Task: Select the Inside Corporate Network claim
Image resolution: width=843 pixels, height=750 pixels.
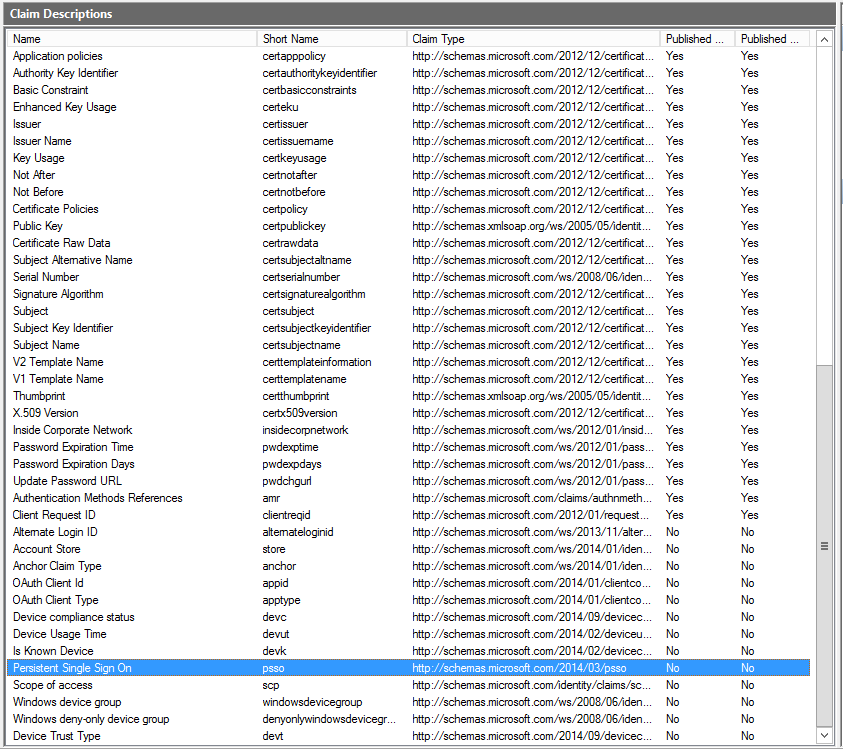Action: [x=72, y=430]
